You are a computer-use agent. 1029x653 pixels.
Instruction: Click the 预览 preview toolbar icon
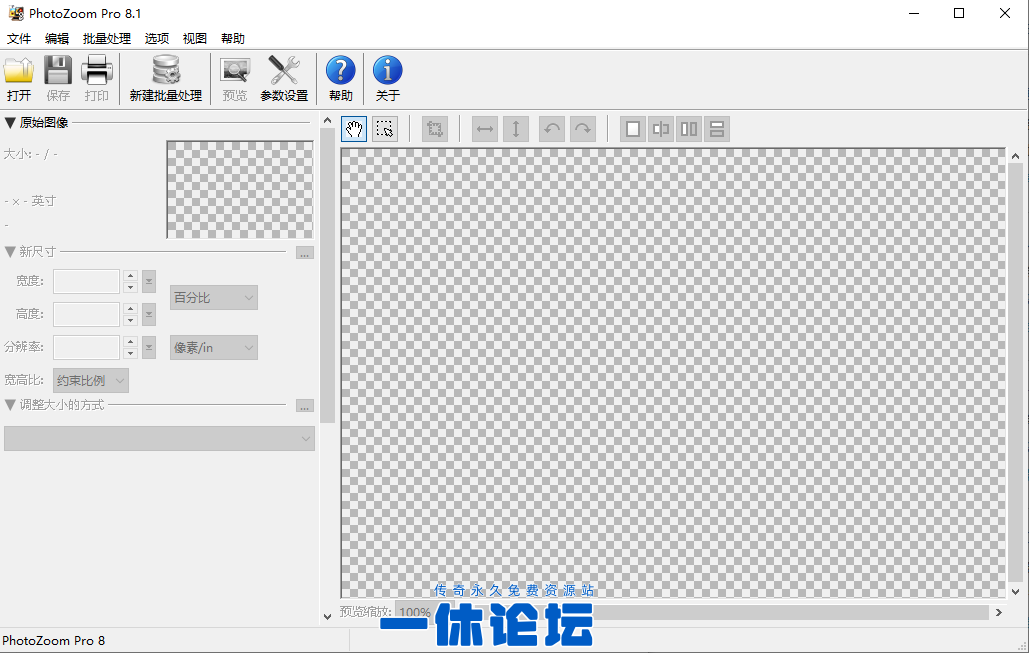[234, 78]
